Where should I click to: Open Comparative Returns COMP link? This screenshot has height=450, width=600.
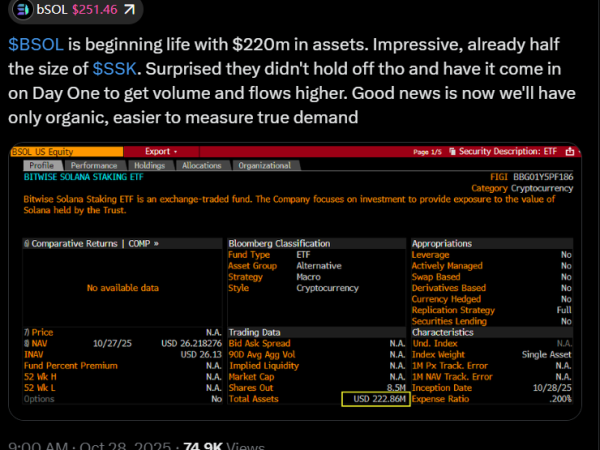coord(95,244)
